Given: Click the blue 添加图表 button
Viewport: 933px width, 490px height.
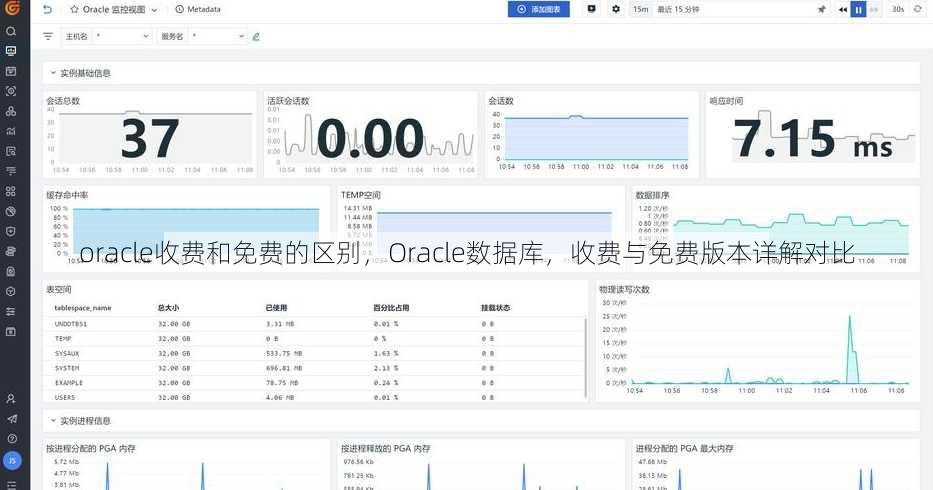Looking at the screenshot, I should click(x=538, y=9).
